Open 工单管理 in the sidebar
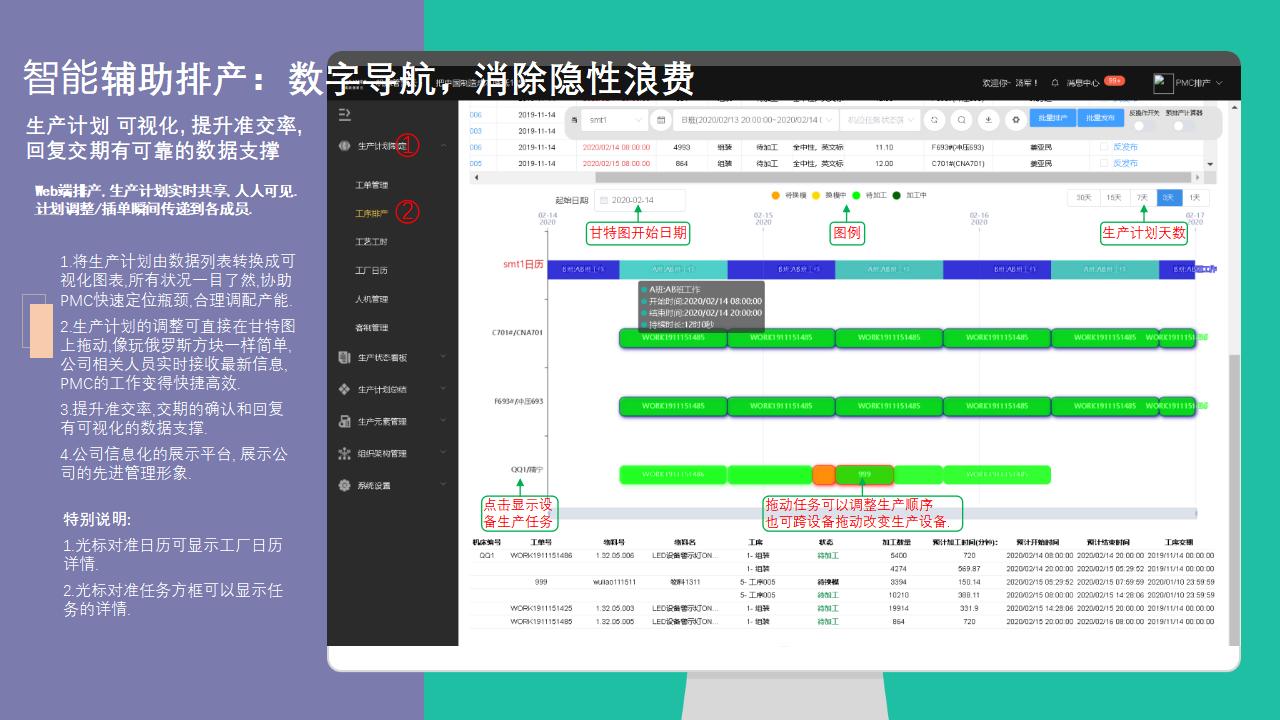This screenshot has width=1280, height=720. point(371,185)
